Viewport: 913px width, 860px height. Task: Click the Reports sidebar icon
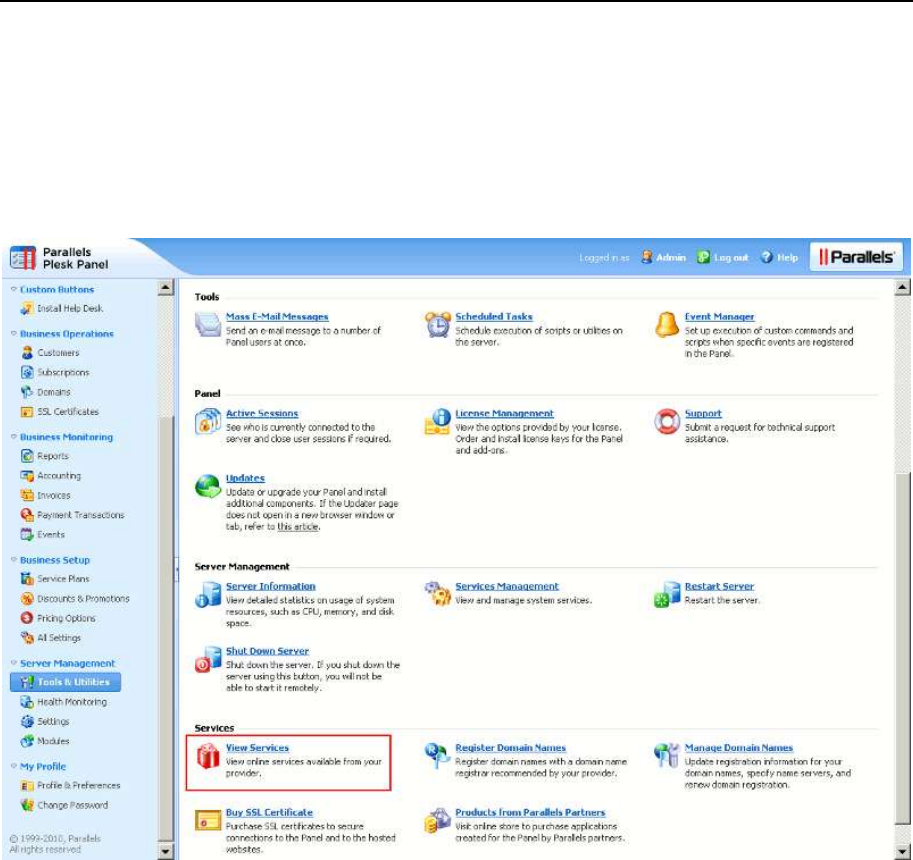(27, 456)
